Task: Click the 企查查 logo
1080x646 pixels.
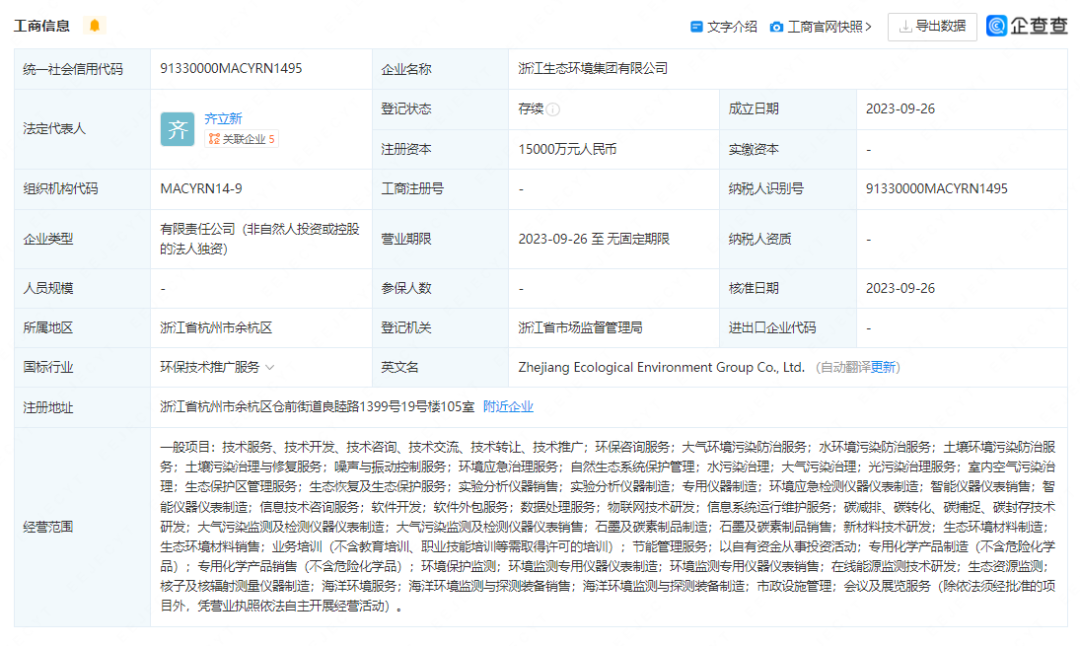Action: point(1026,26)
